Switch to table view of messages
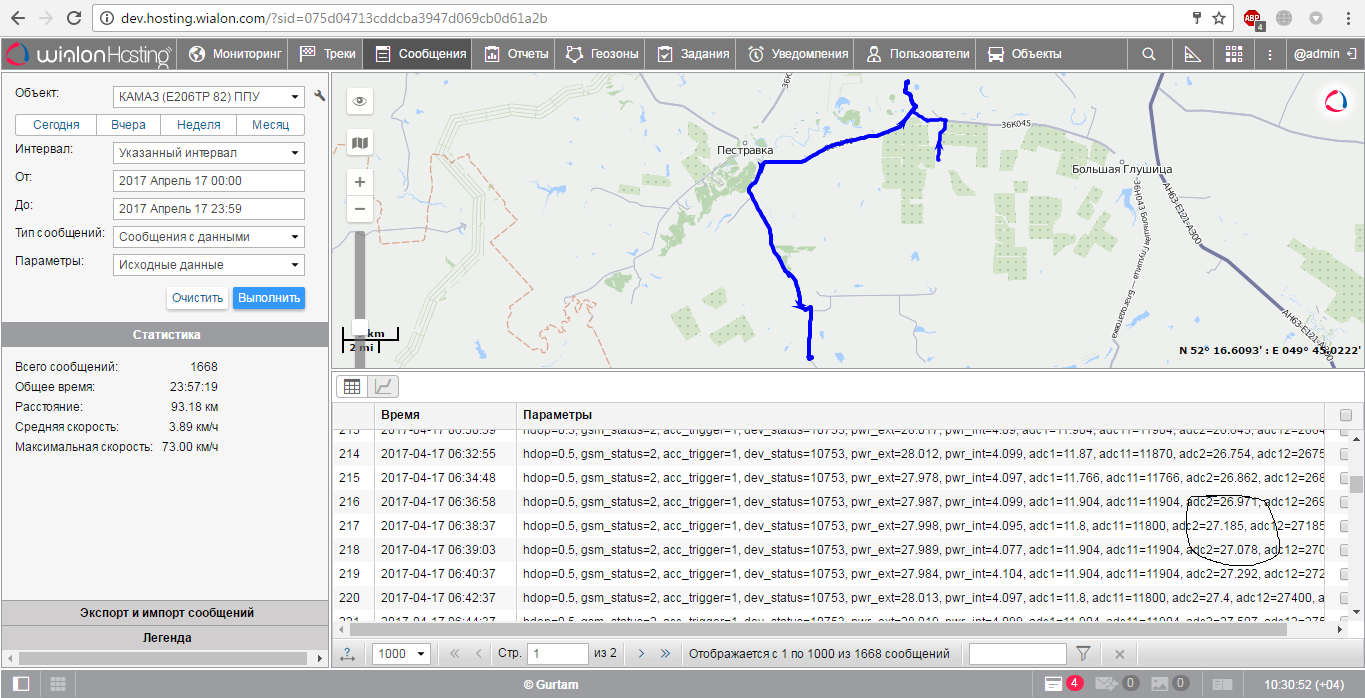 (352, 386)
